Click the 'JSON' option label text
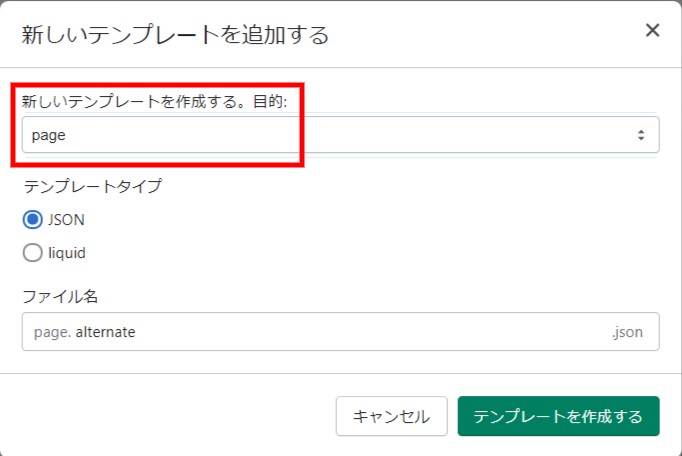 coord(66,220)
